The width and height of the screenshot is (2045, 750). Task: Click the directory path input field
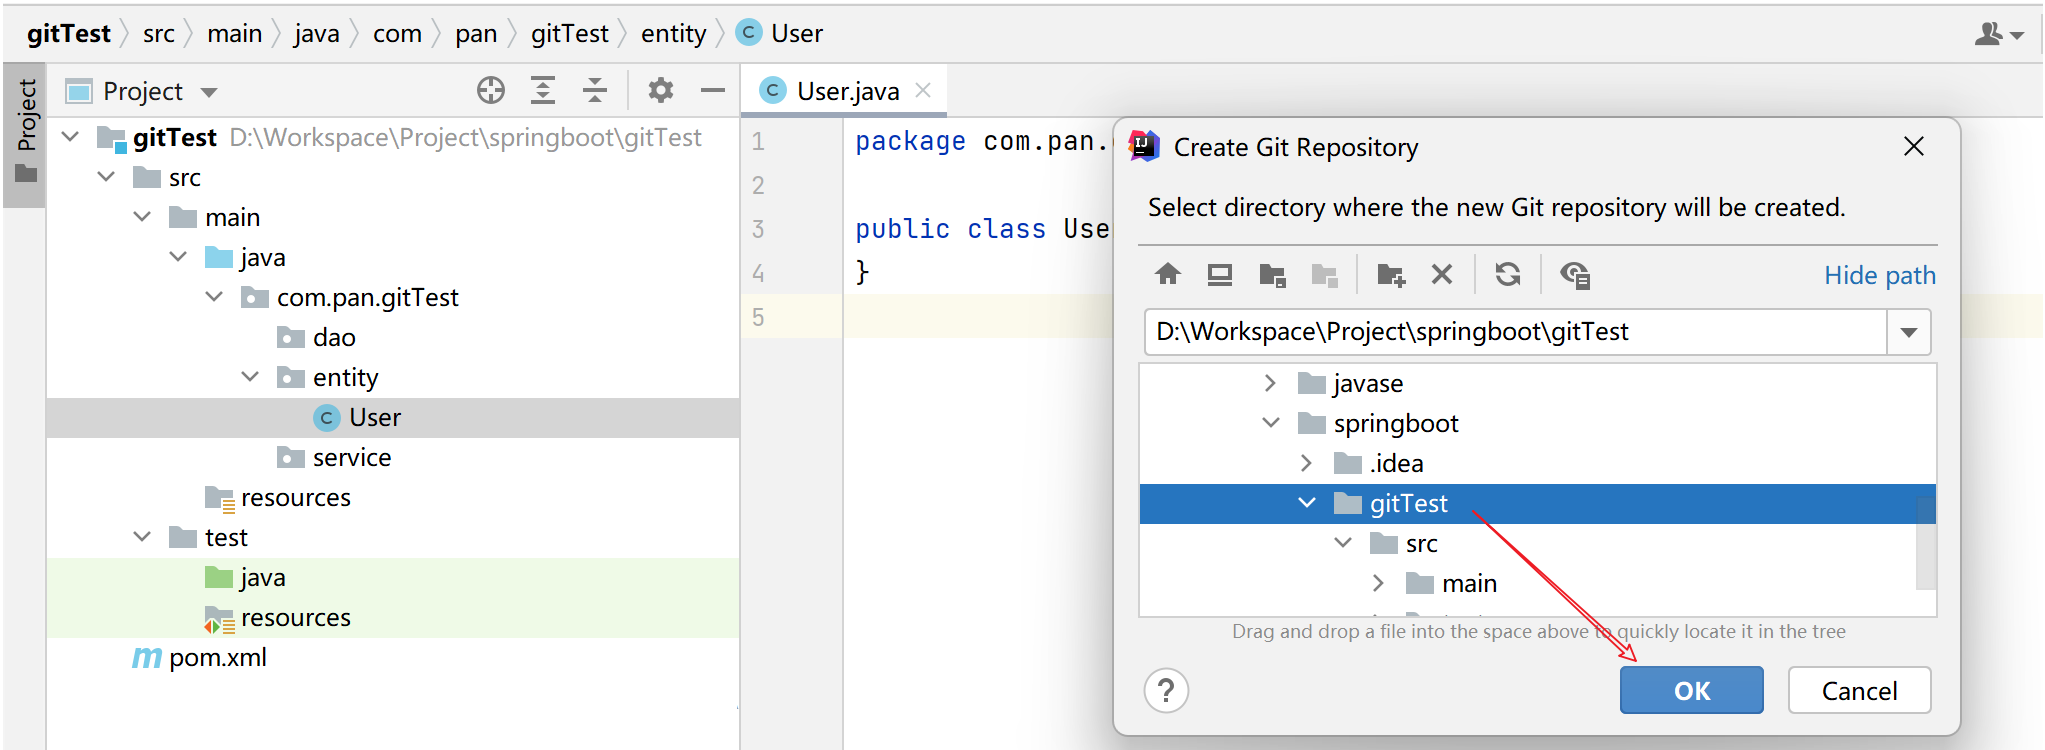pos(1512,332)
